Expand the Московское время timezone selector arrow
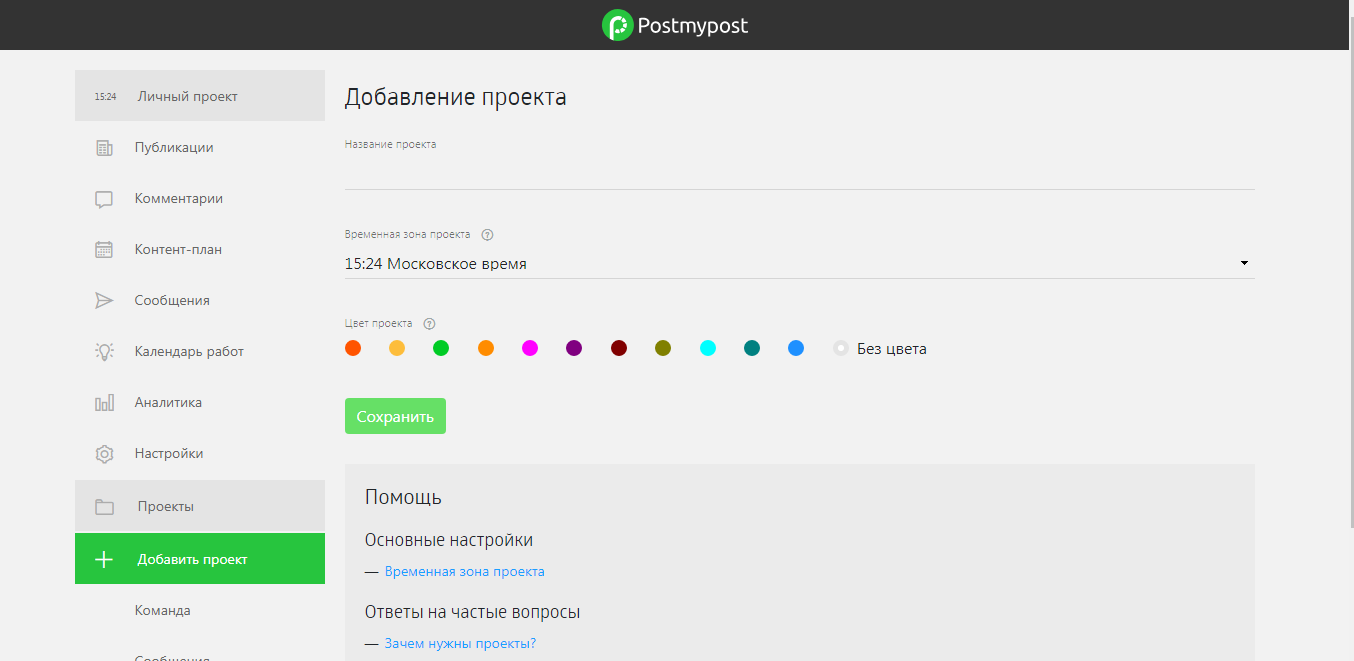 tap(1243, 262)
